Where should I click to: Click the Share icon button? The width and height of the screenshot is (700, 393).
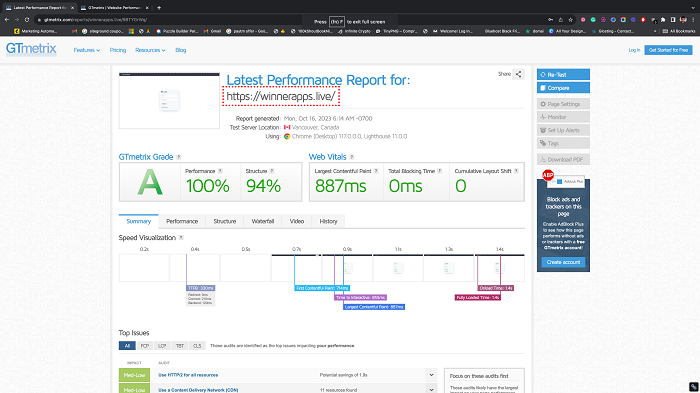[518, 74]
